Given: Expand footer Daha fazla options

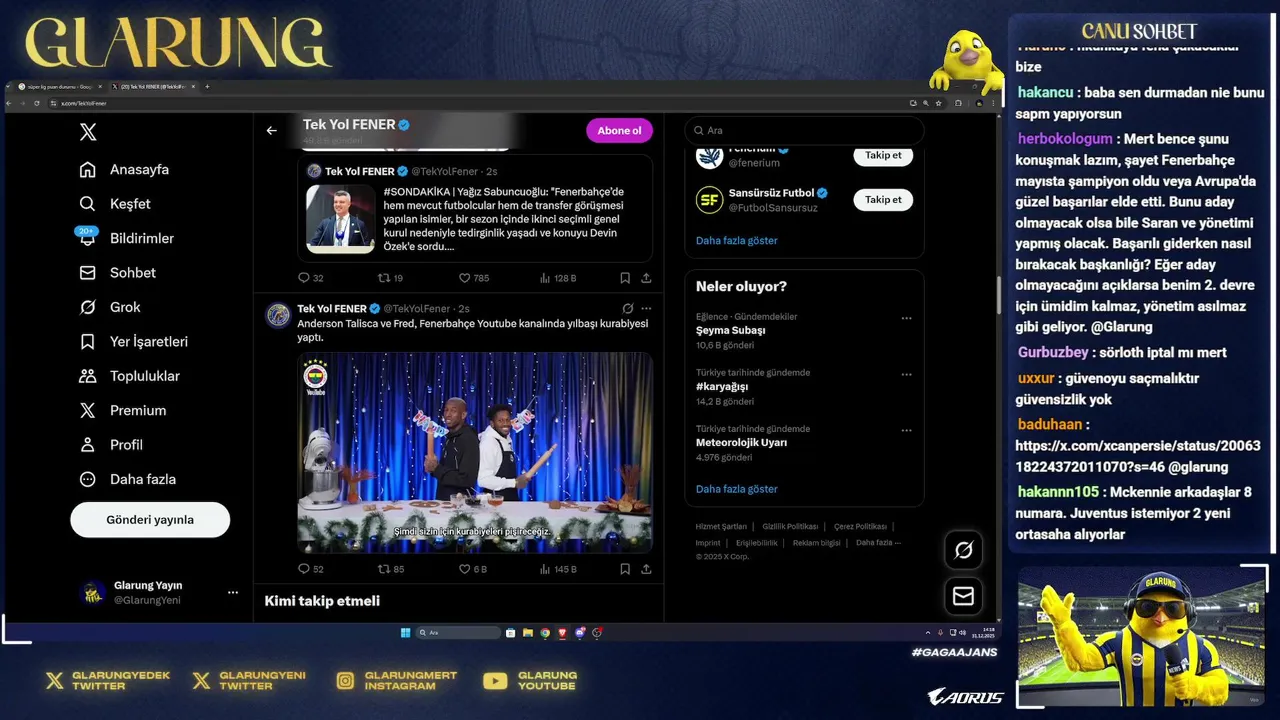Looking at the screenshot, I should [x=878, y=543].
